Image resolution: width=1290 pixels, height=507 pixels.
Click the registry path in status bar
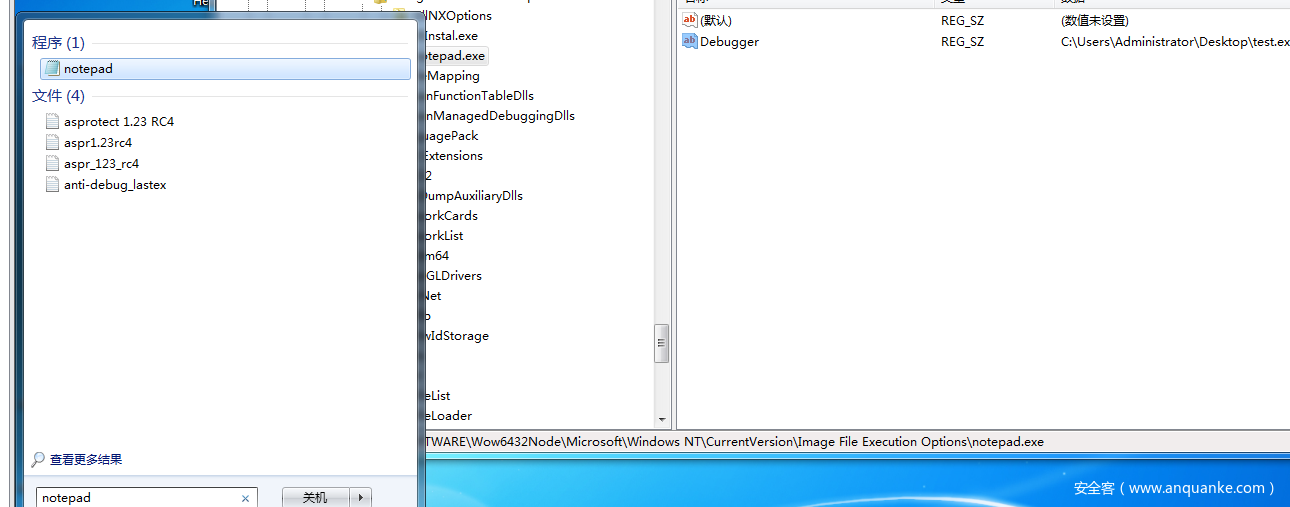pos(734,441)
